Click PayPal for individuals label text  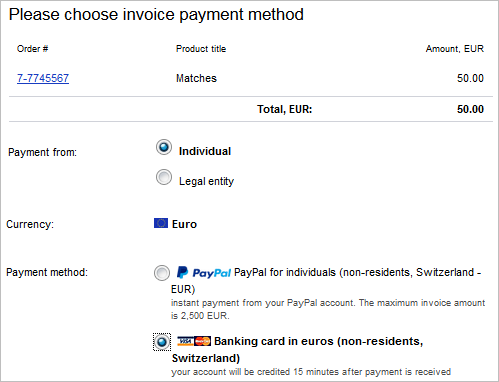coord(326,281)
